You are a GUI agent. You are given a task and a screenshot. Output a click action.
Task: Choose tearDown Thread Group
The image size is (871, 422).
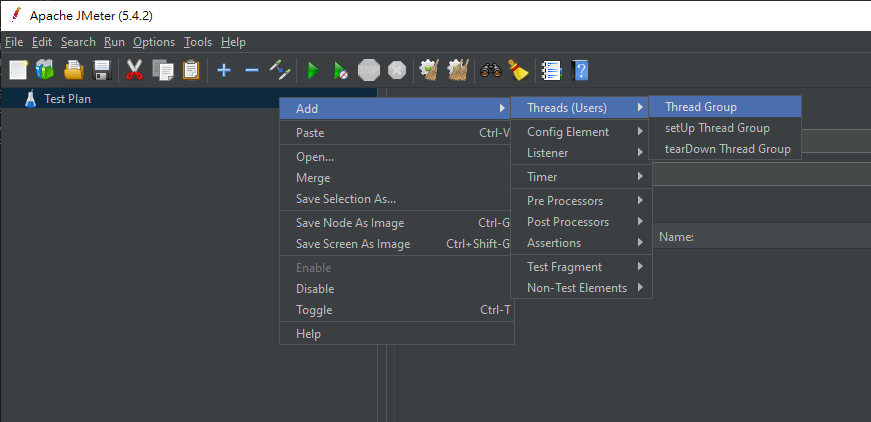pyautogui.click(x=725, y=149)
